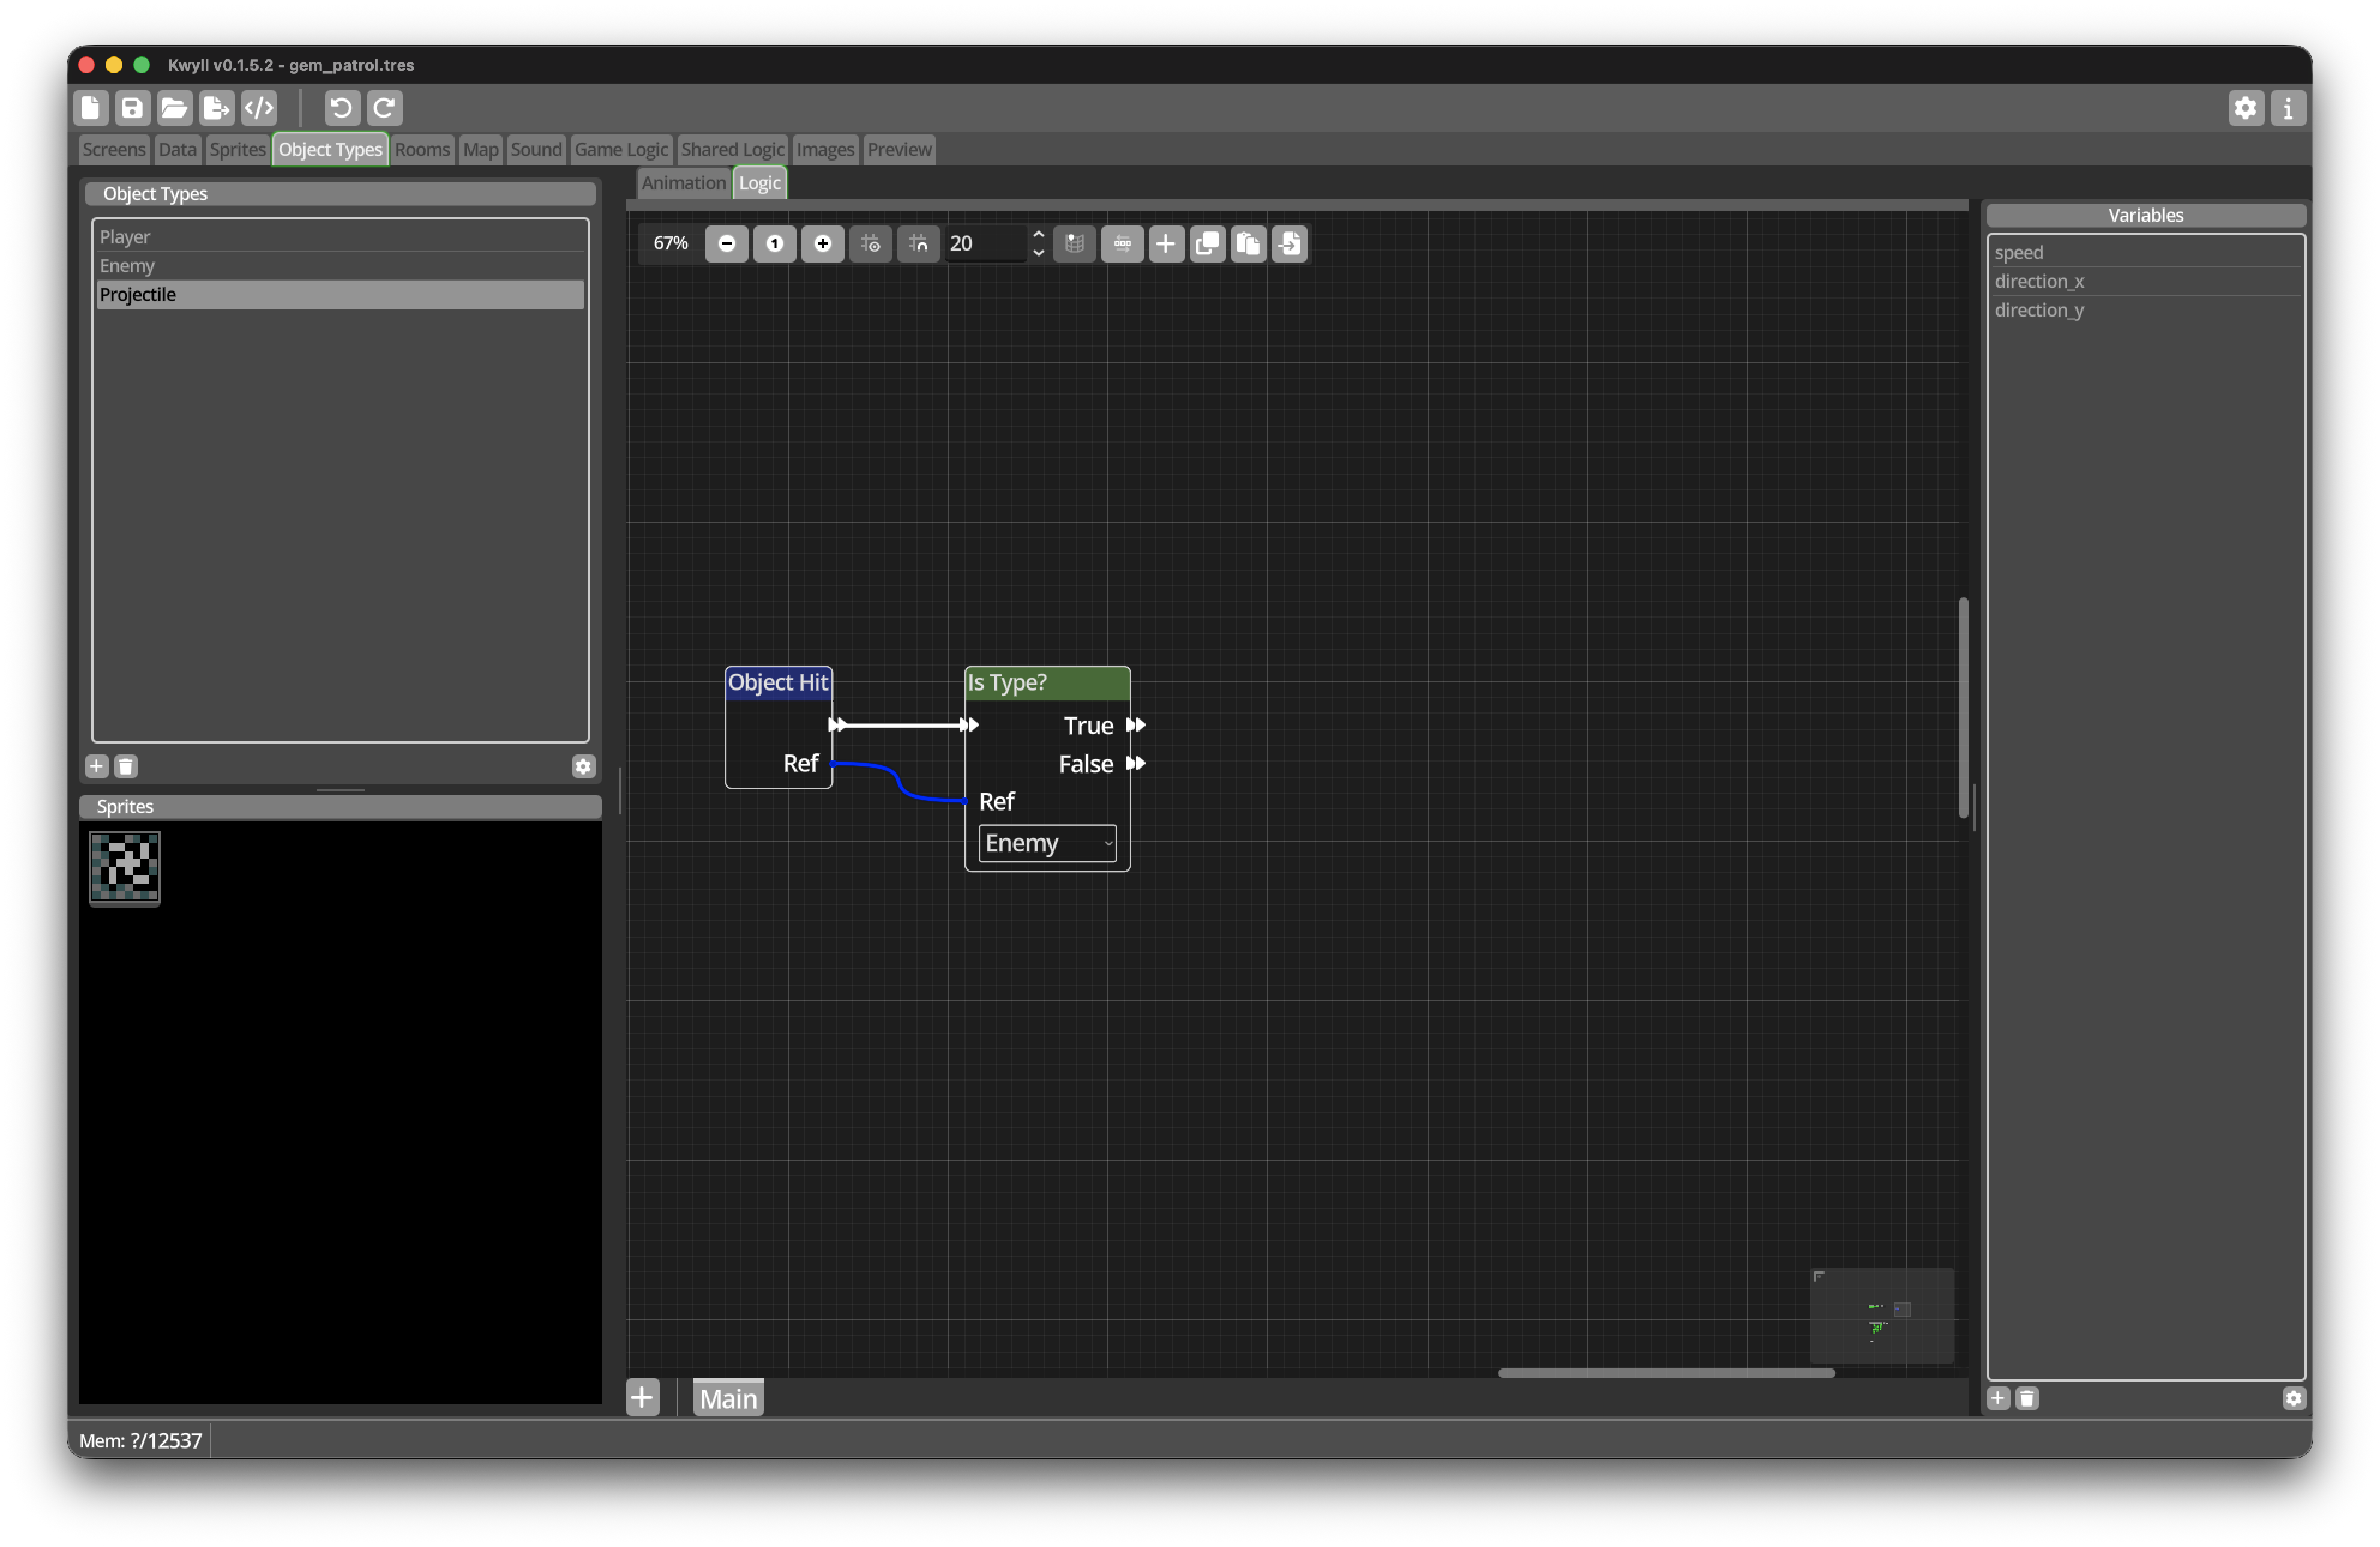Copy selected nodes
This screenshot has width=2380, height=1547.
[1208, 244]
